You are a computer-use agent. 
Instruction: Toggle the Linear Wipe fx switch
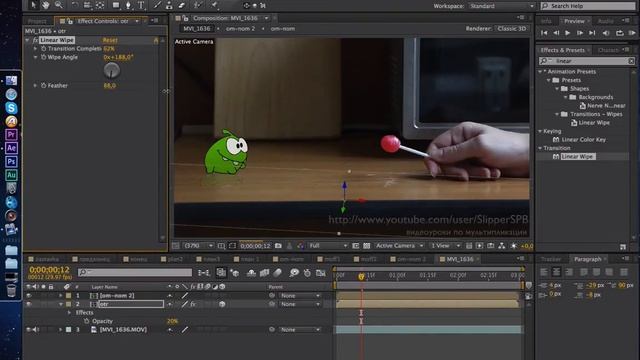(x=36, y=40)
